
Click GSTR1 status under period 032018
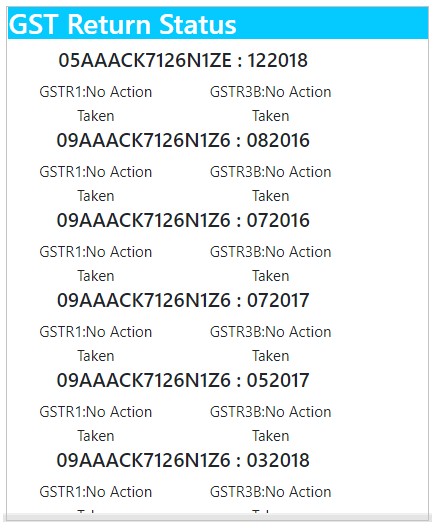[96, 499]
